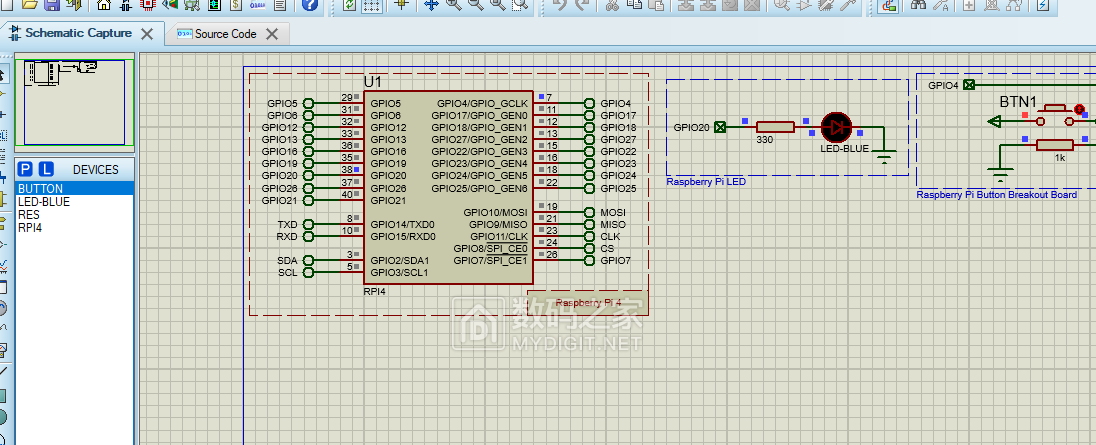This screenshot has height=445, width=1096.
Task: Click the P pick devices button
Action: coord(27,169)
